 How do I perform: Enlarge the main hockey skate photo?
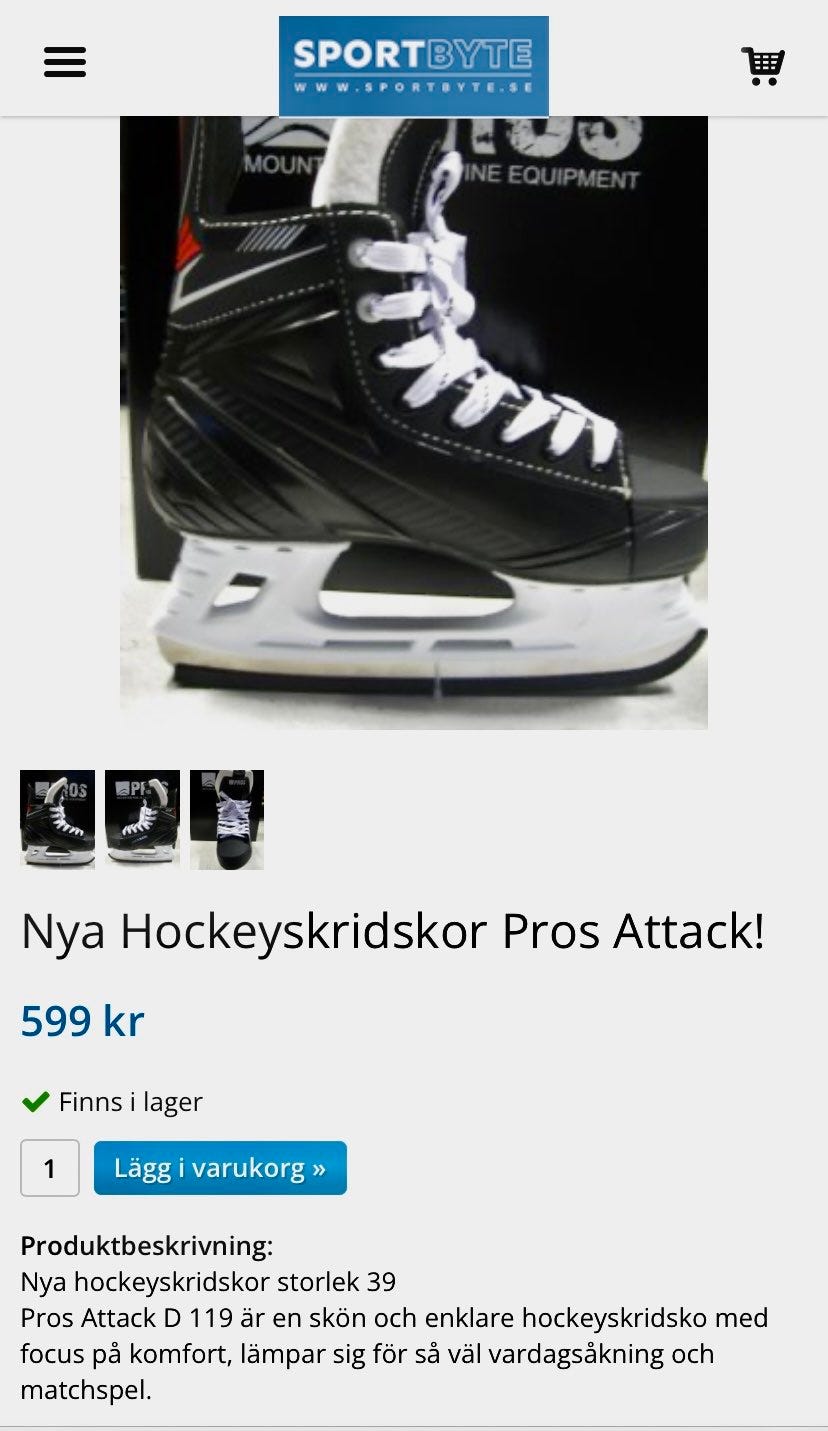tap(414, 422)
